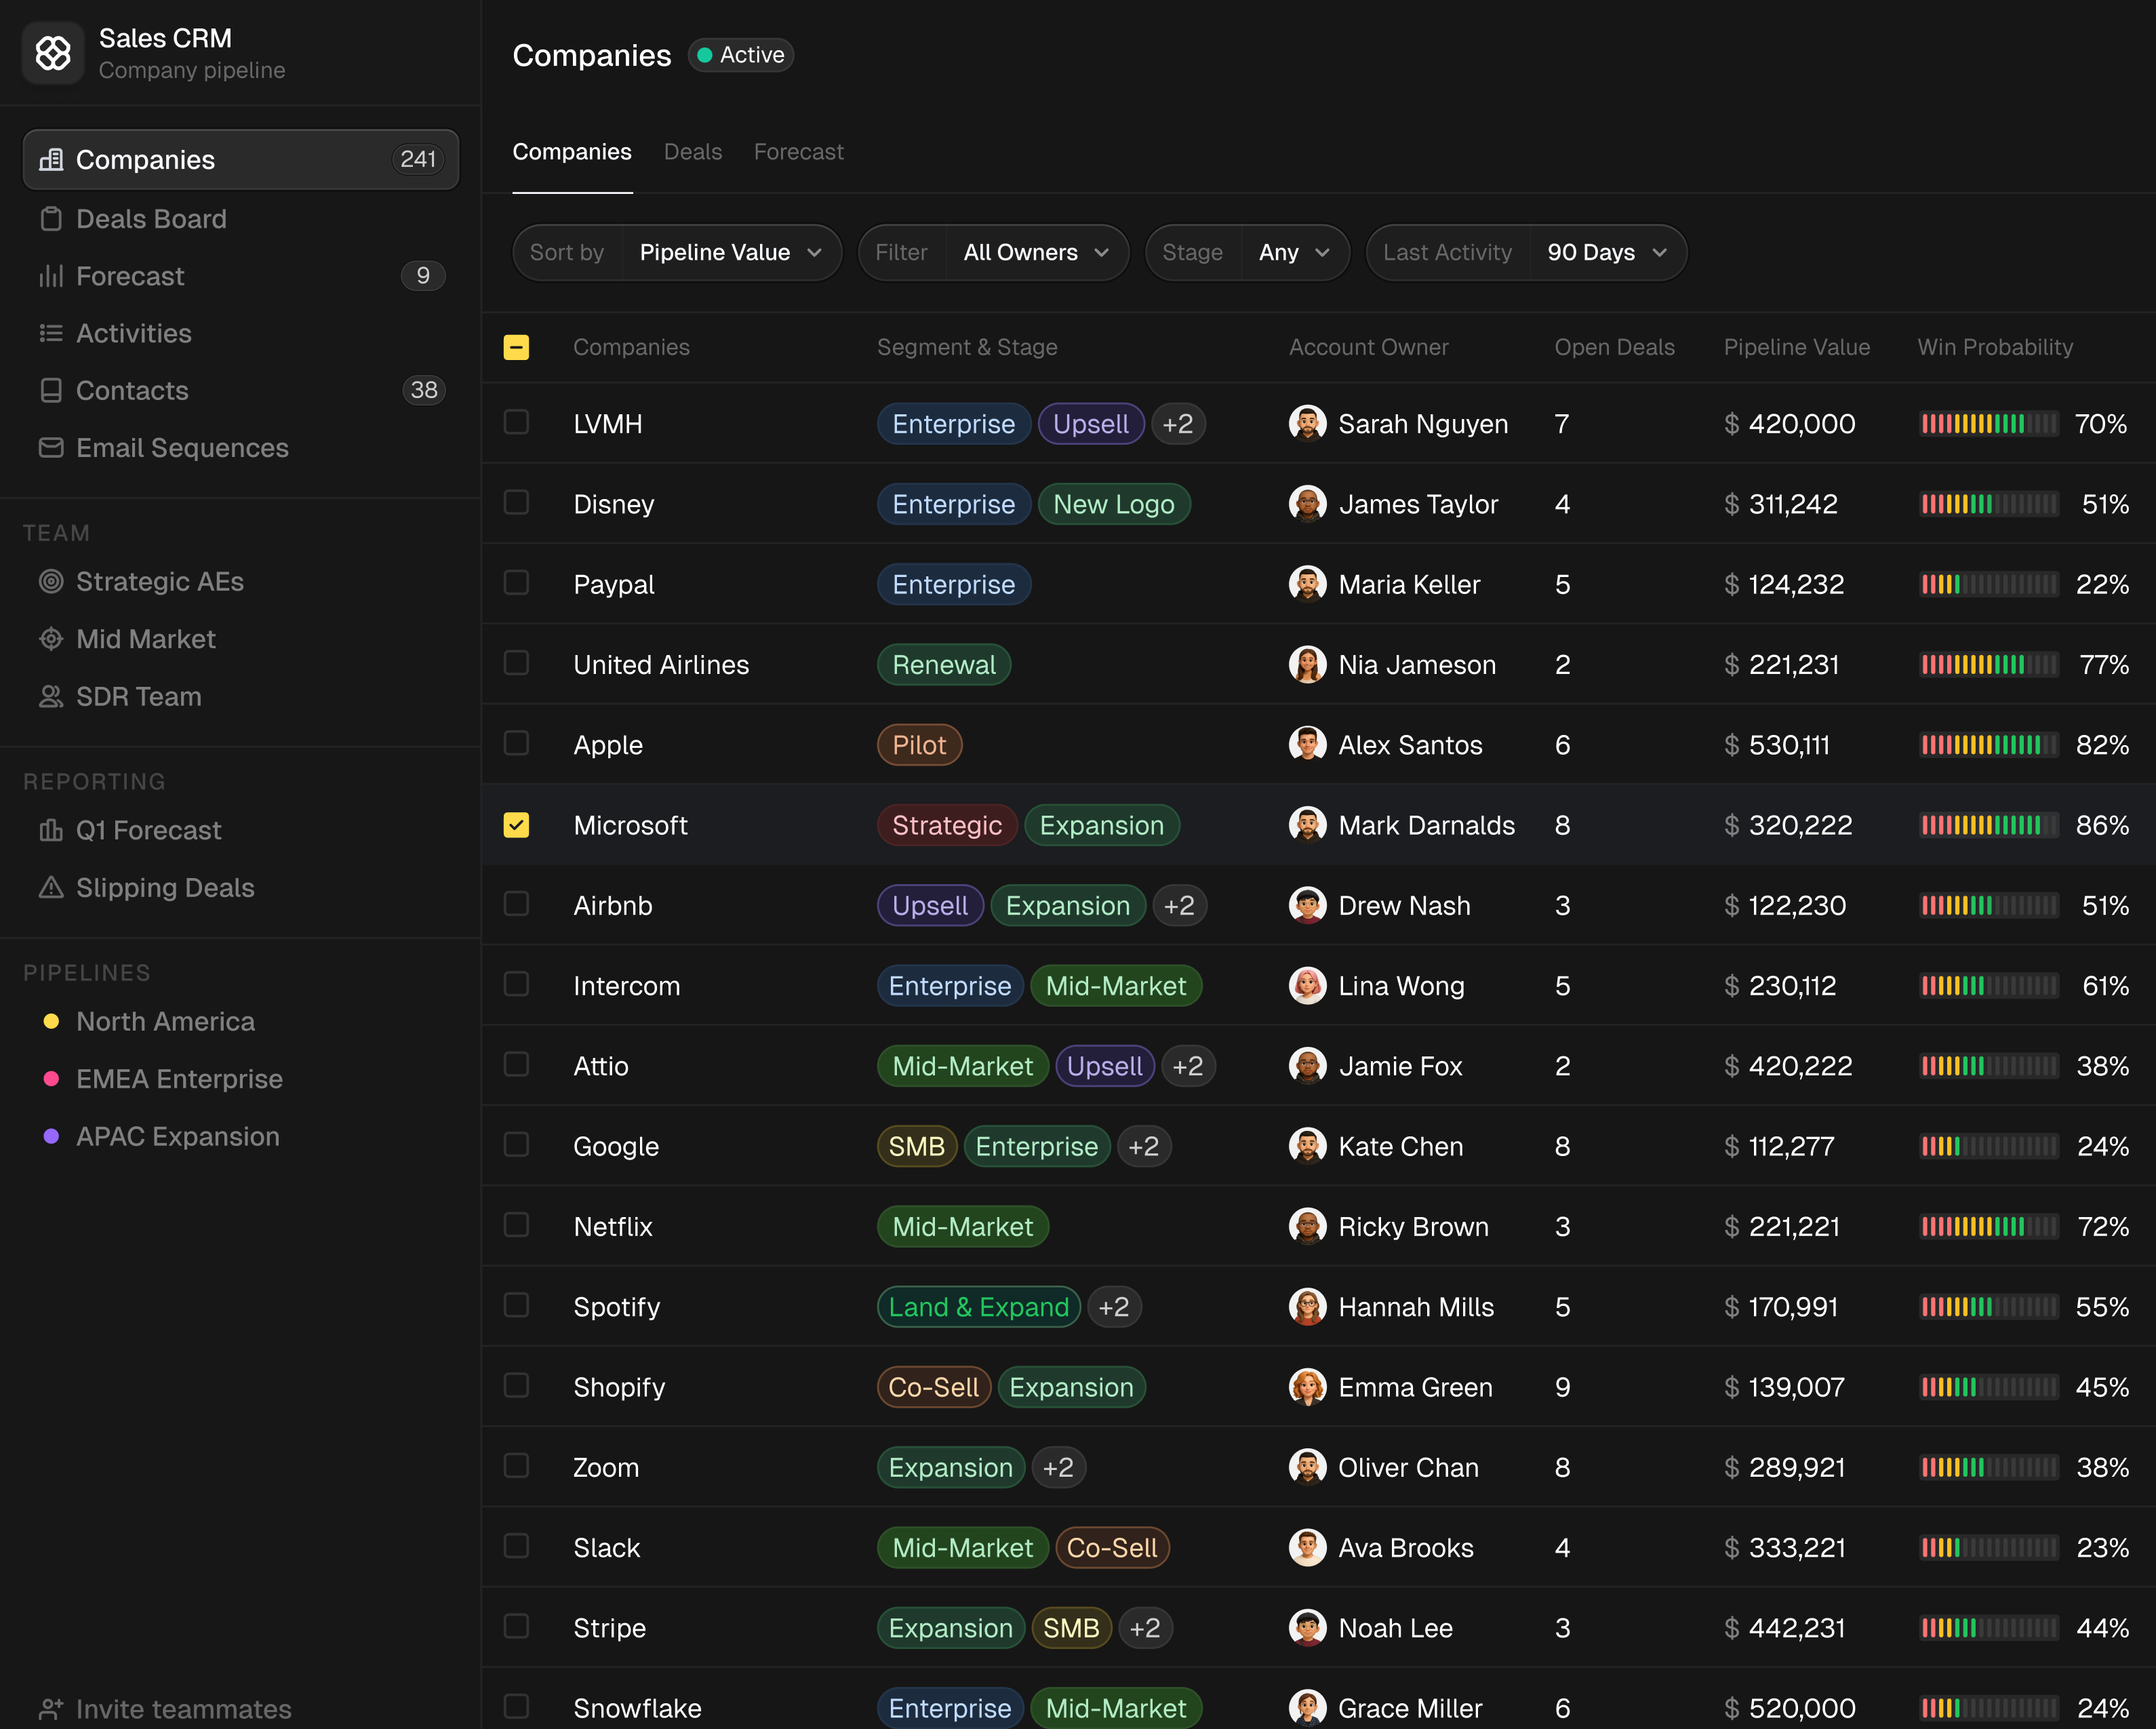This screenshot has width=2156, height=1729.
Task: Click the Sales CRM logo icon
Action: pos(53,53)
